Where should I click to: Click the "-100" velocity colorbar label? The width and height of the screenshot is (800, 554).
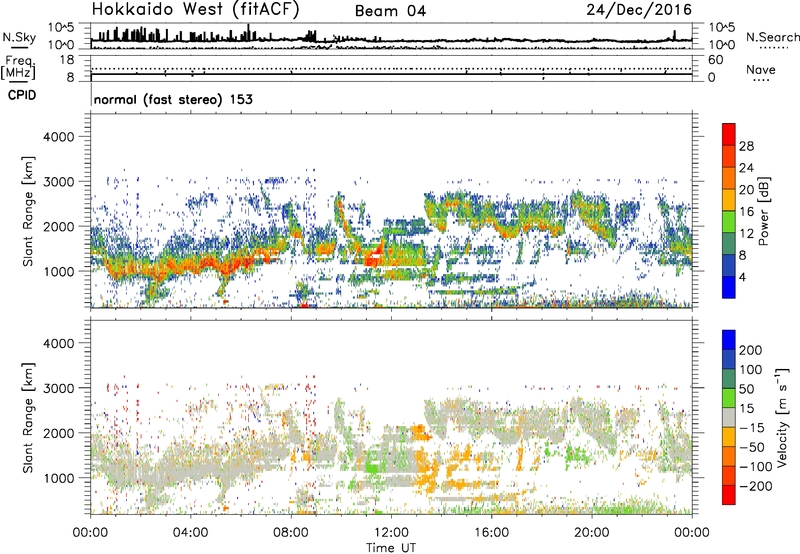pos(755,466)
